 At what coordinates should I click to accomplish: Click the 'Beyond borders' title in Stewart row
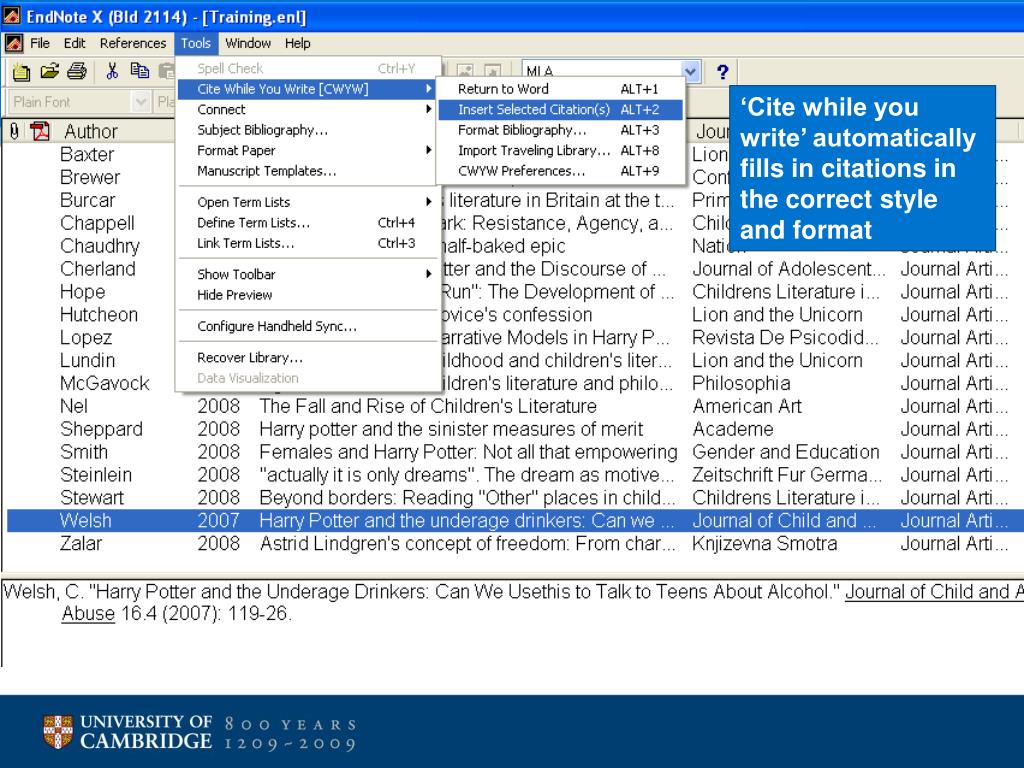(468, 497)
